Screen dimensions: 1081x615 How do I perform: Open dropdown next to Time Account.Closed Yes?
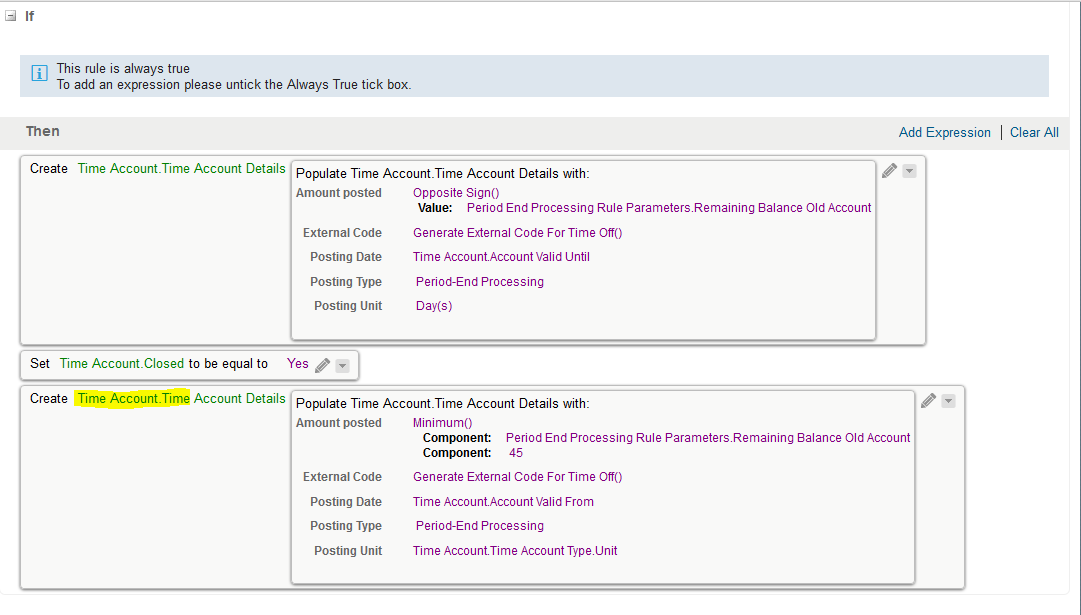(343, 366)
